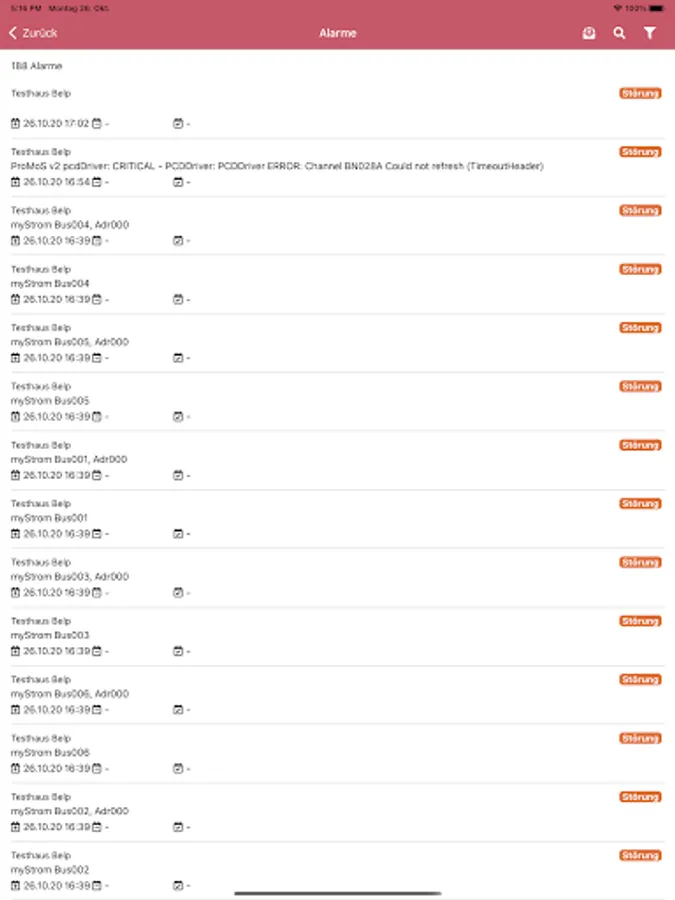This screenshot has width=675, height=900.
Task: Open the myStrom Bus004, Adr000 alarm
Action: coord(70,225)
